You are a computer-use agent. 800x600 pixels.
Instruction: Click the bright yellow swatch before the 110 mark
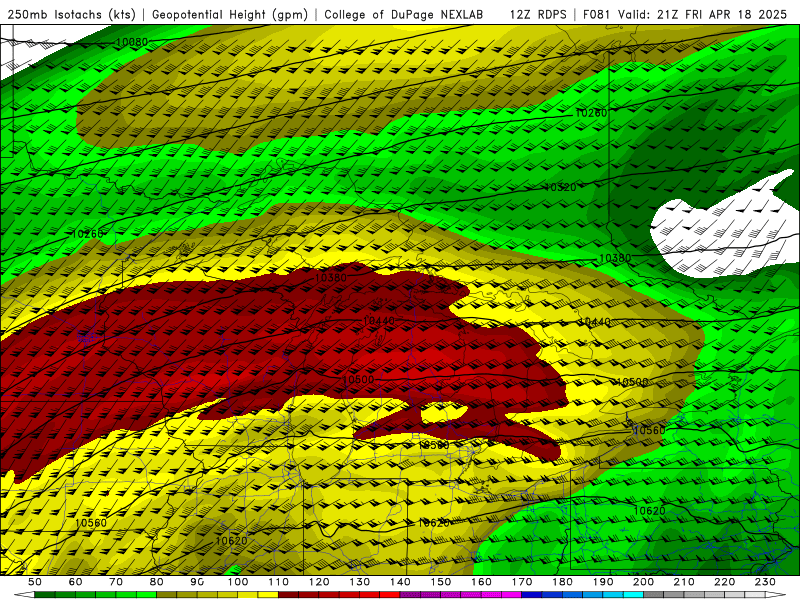[x=268, y=595]
